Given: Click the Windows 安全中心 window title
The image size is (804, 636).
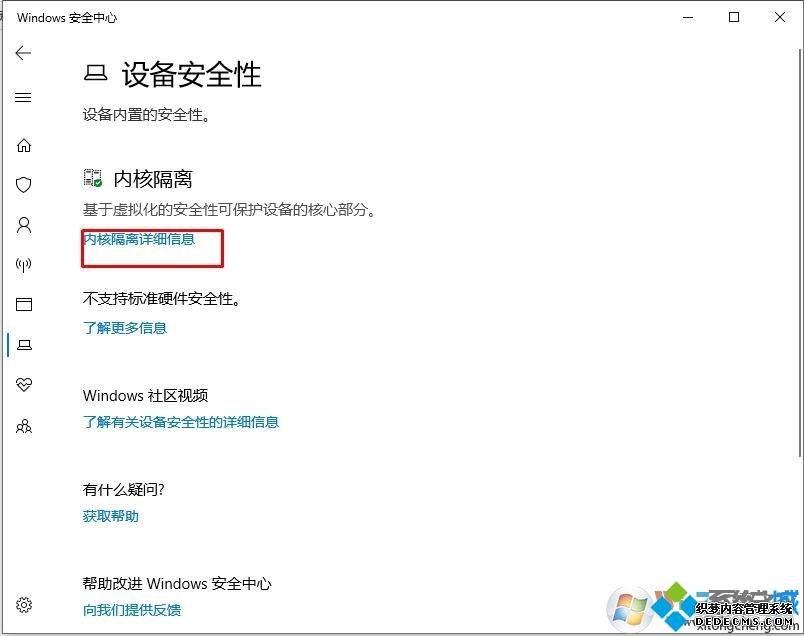Looking at the screenshot, I should coord(67,18).
